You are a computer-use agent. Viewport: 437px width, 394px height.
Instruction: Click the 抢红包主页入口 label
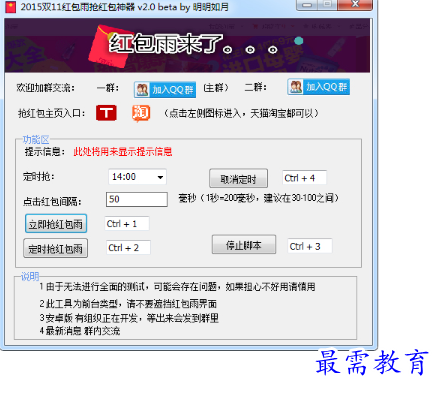51,113
